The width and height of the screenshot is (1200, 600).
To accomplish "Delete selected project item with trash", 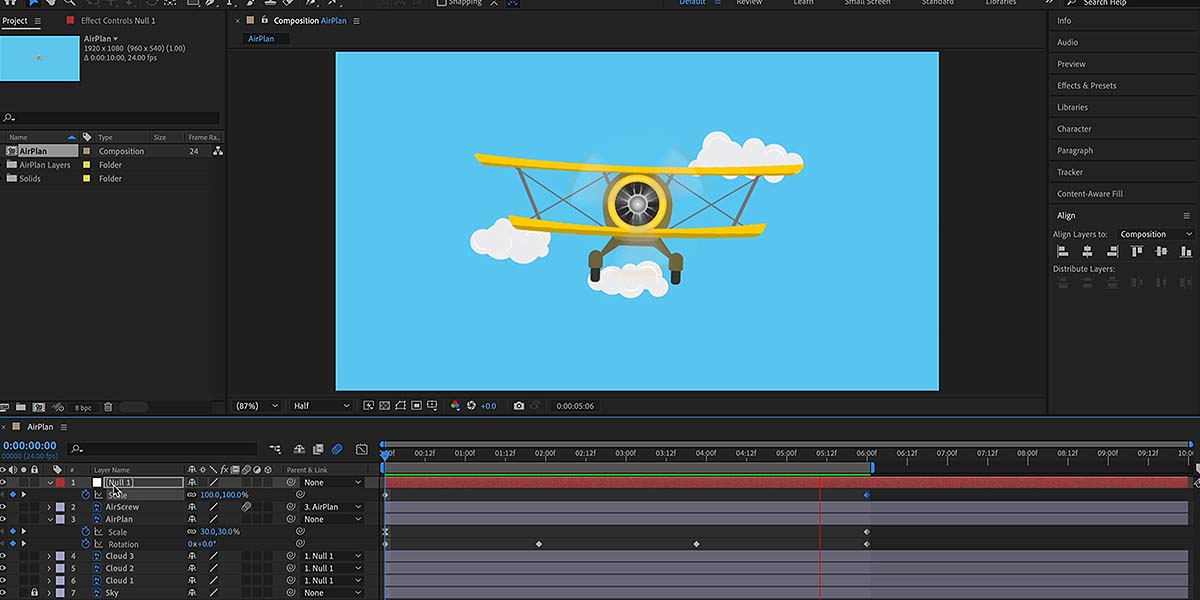I will coord(108,408).
